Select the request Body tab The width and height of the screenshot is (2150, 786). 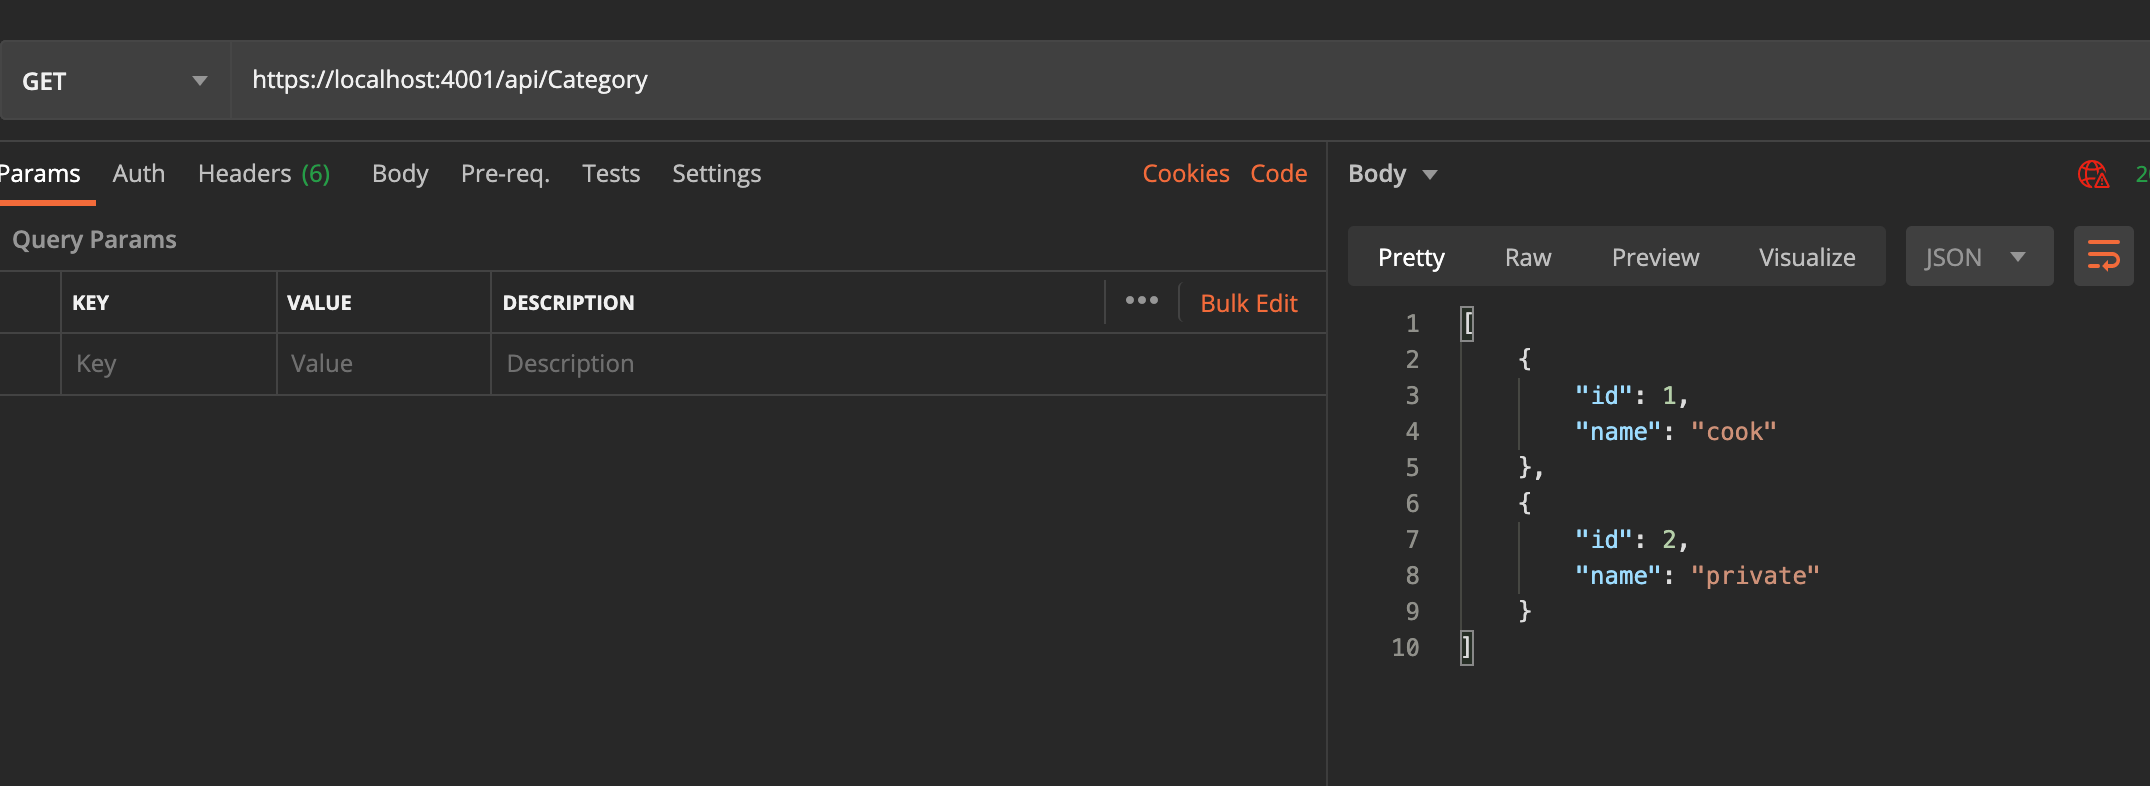(400, 174)
